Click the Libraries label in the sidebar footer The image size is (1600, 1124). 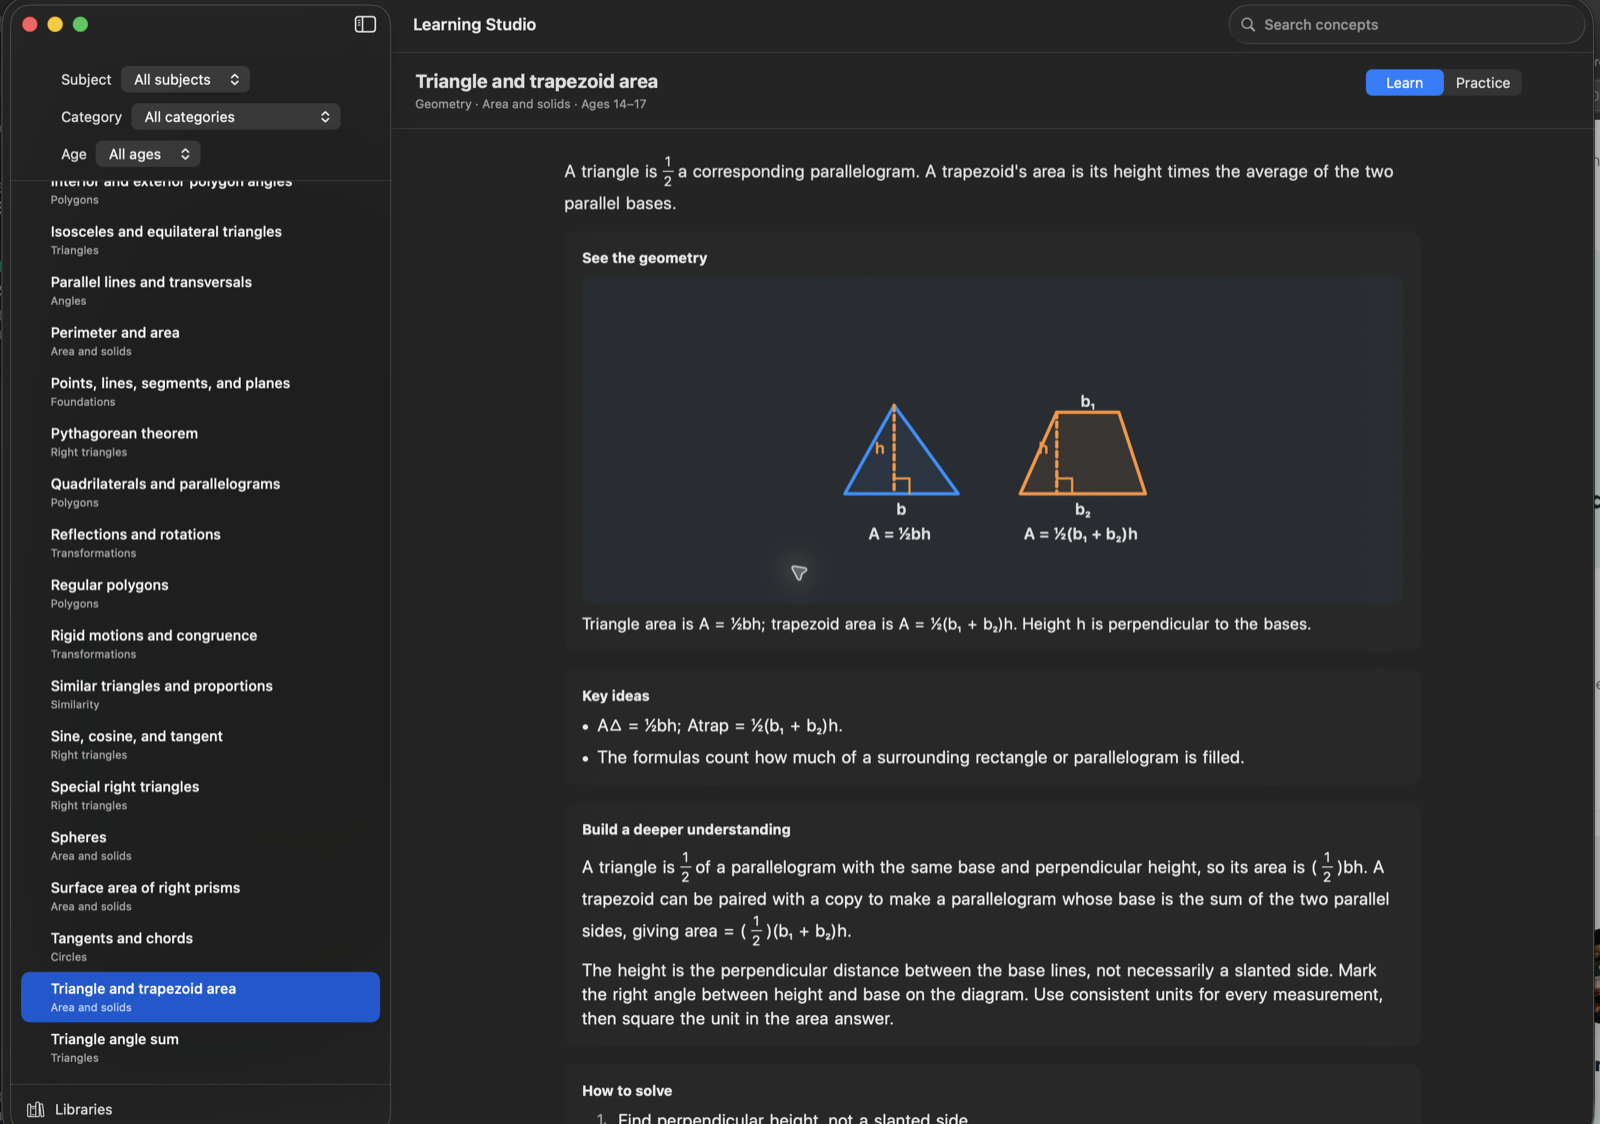pos(84,1109)
